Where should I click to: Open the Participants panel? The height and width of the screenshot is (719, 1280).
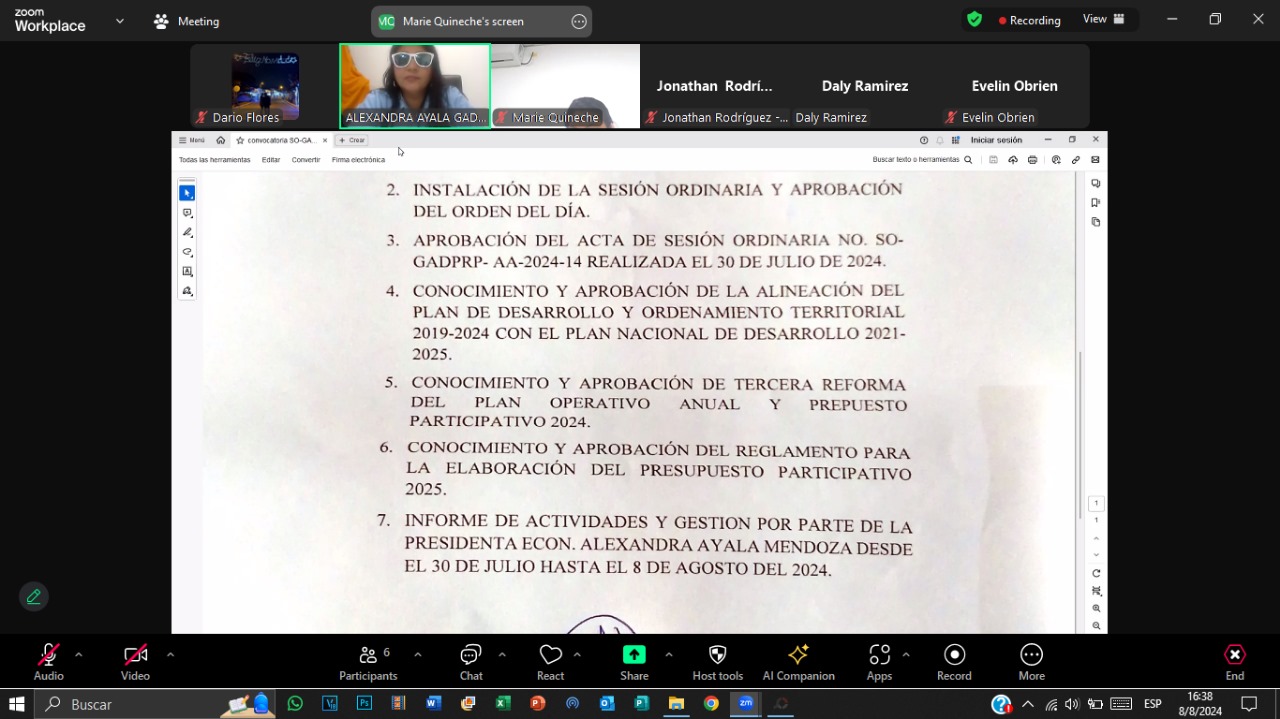pyautogui.click(x=368, y=661)
